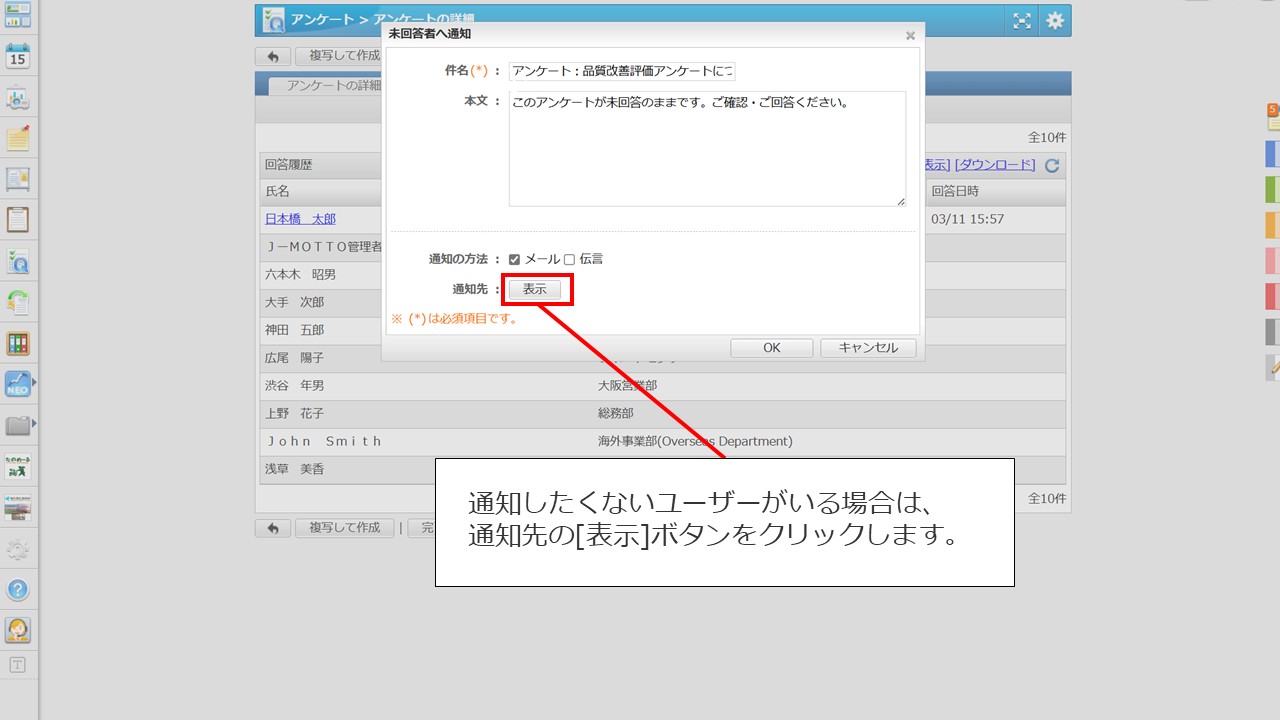1280x720 pixels.
Task: Open the top portal icon in sidebar
Action: [18, 15]
